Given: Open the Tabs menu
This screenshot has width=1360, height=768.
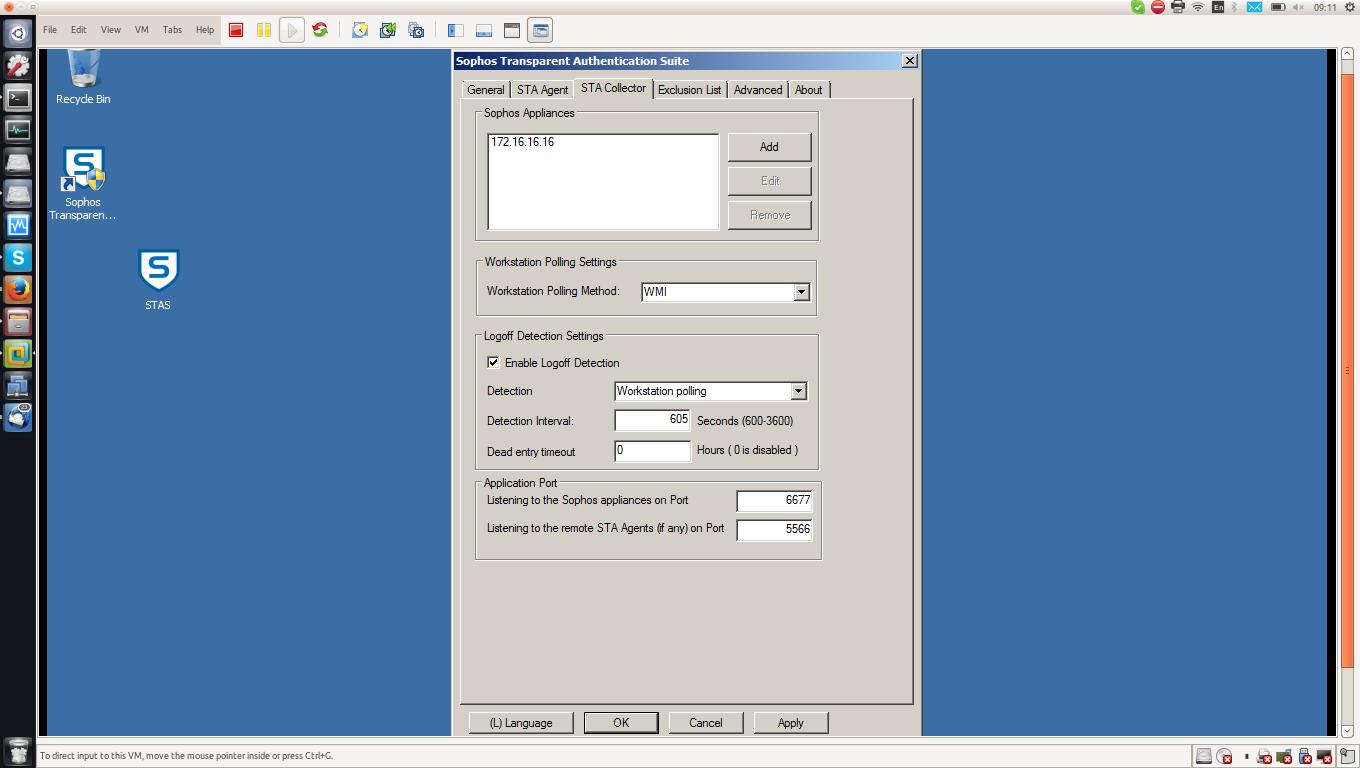Looking at the screenshot, I should point(172,30).
